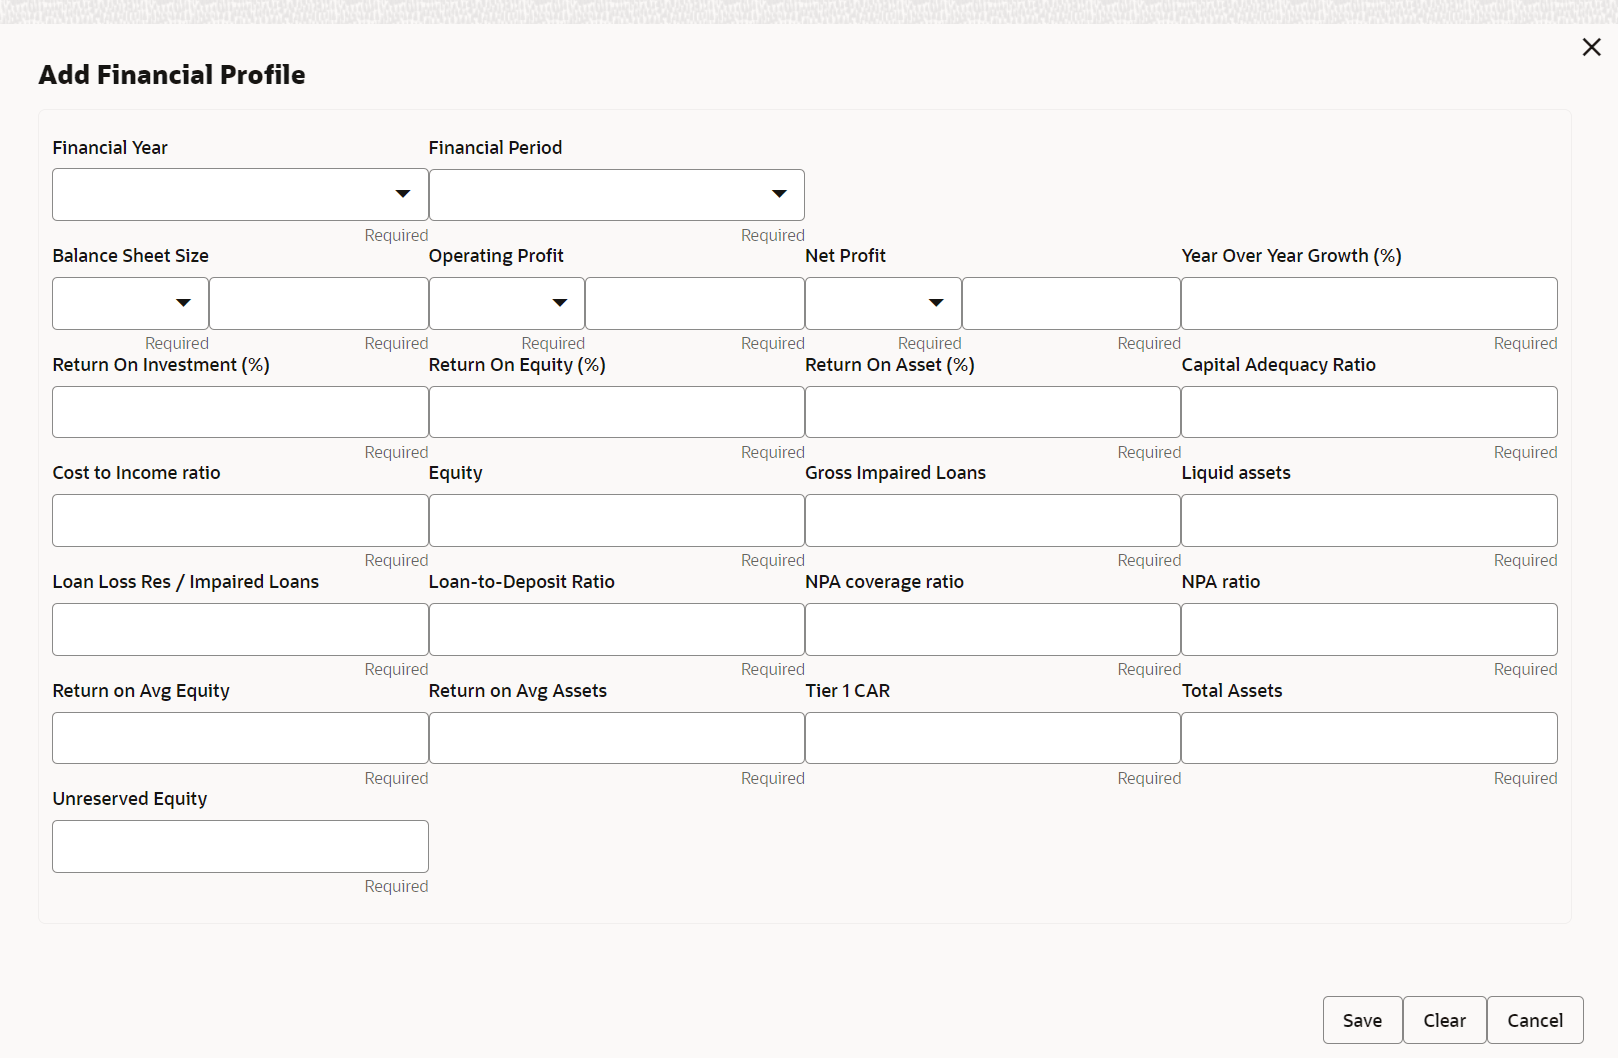Cancel the financial profile form
This screenshot has width=1620, height=1058.
pyautogui.click(x=1535, y=1020)
